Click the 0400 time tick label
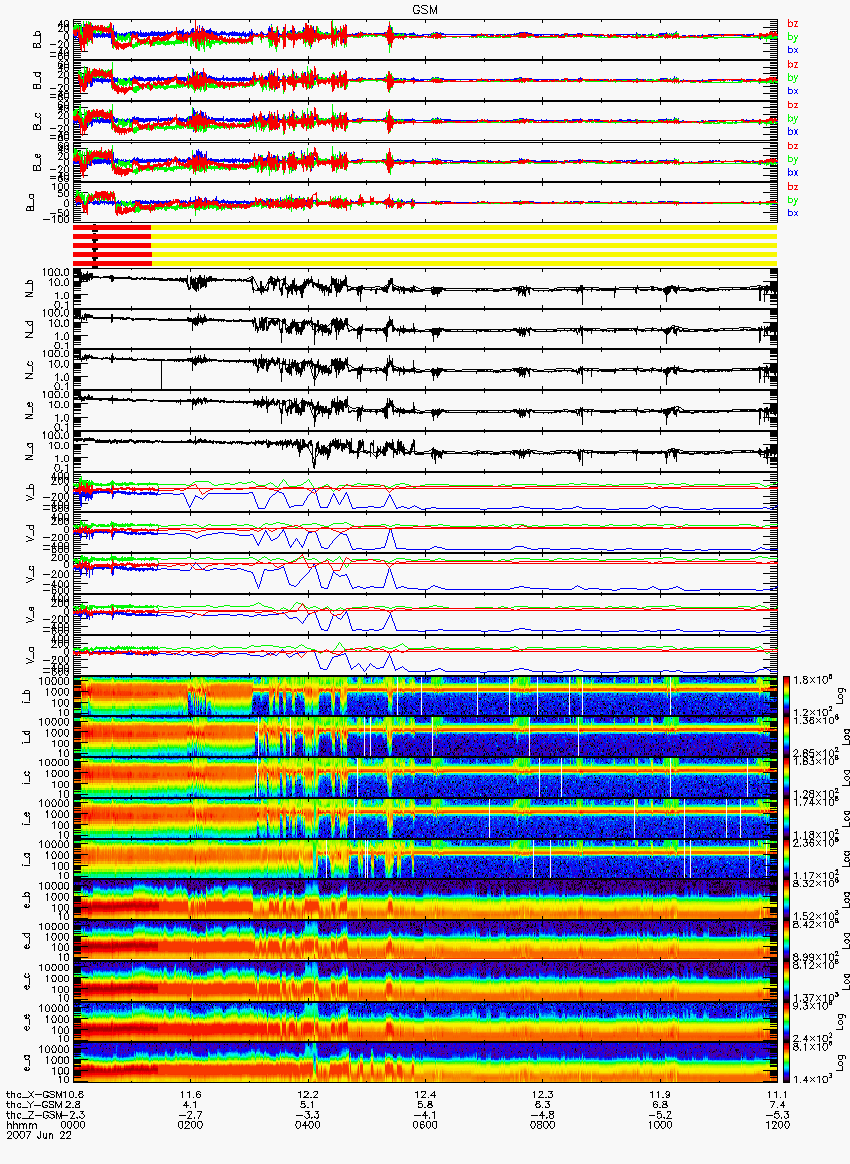This screenshot has height=1164, width=850. [x=308, y=1125]
